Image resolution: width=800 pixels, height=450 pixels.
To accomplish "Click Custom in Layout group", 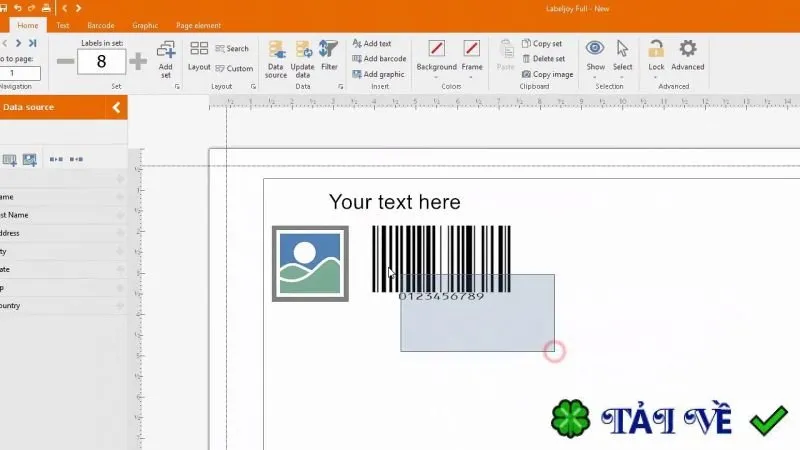I will pos(234,68).
